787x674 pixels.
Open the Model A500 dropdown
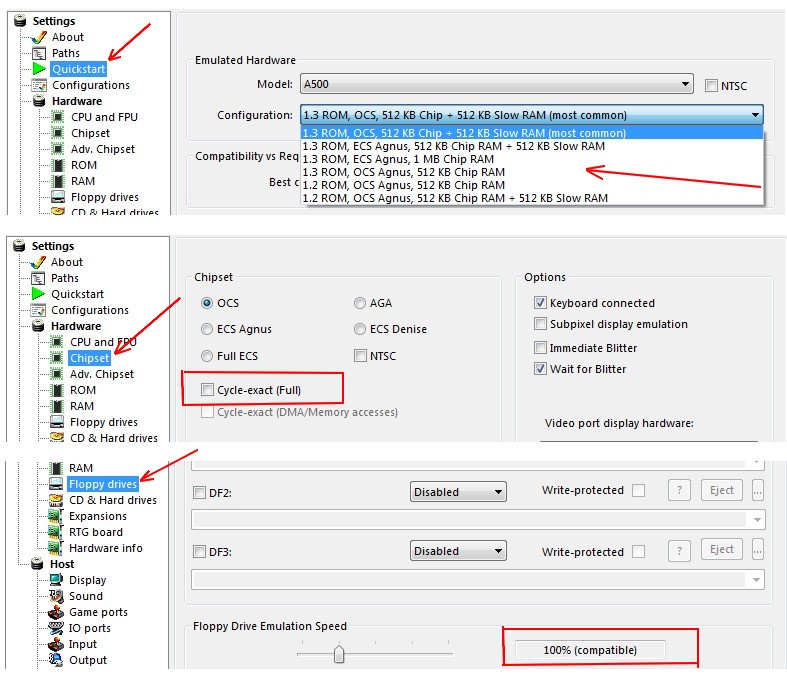click(496, 85)
